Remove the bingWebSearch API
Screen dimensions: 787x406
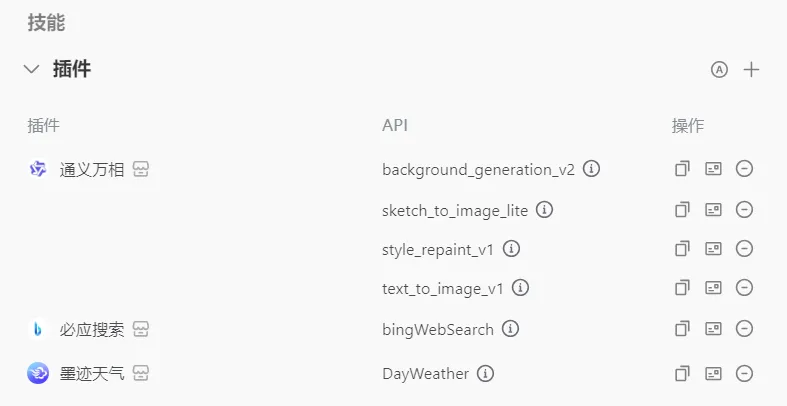(x=744, y=328)
